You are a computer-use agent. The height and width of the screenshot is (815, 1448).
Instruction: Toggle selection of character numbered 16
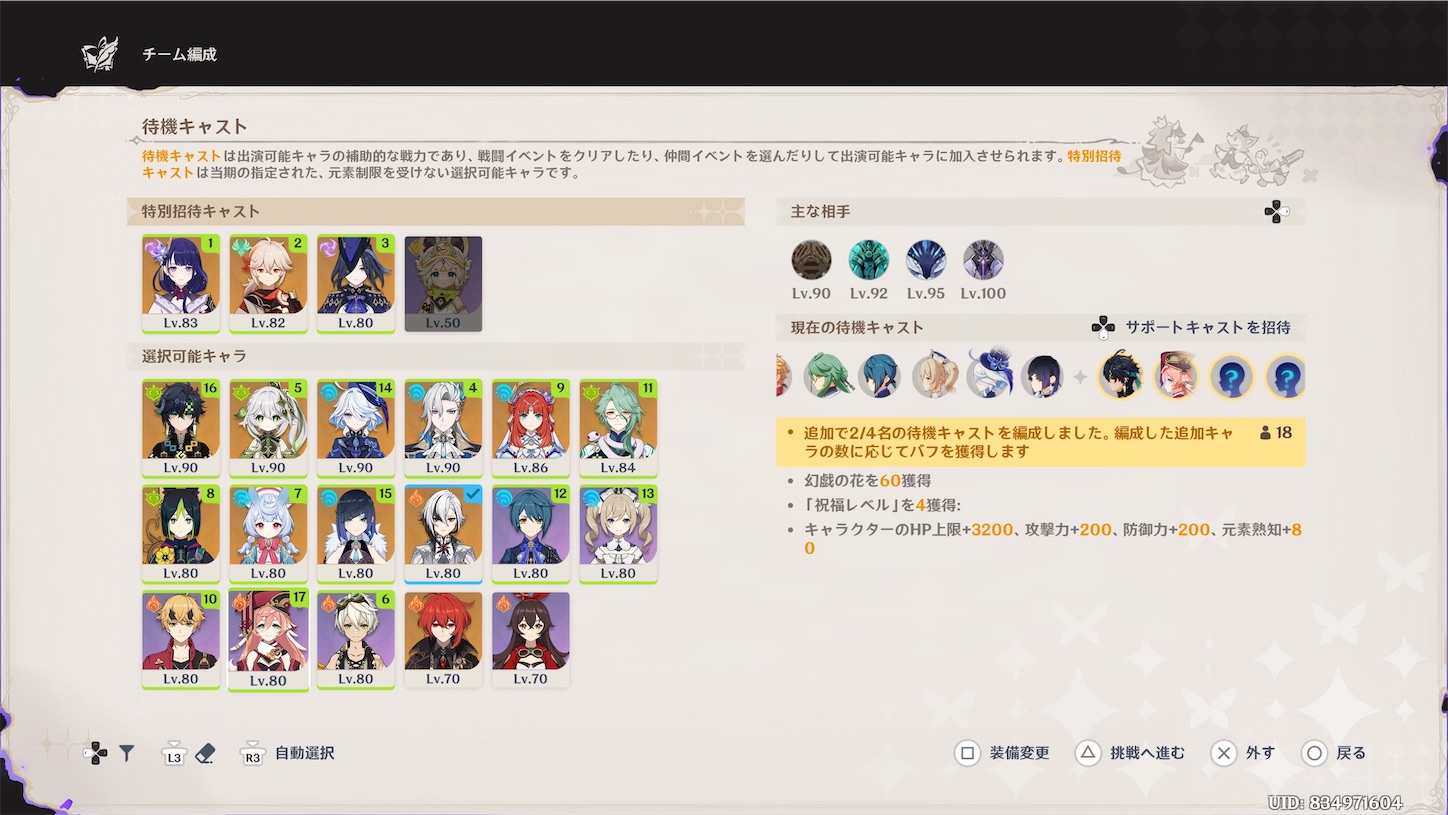(181, 428)
